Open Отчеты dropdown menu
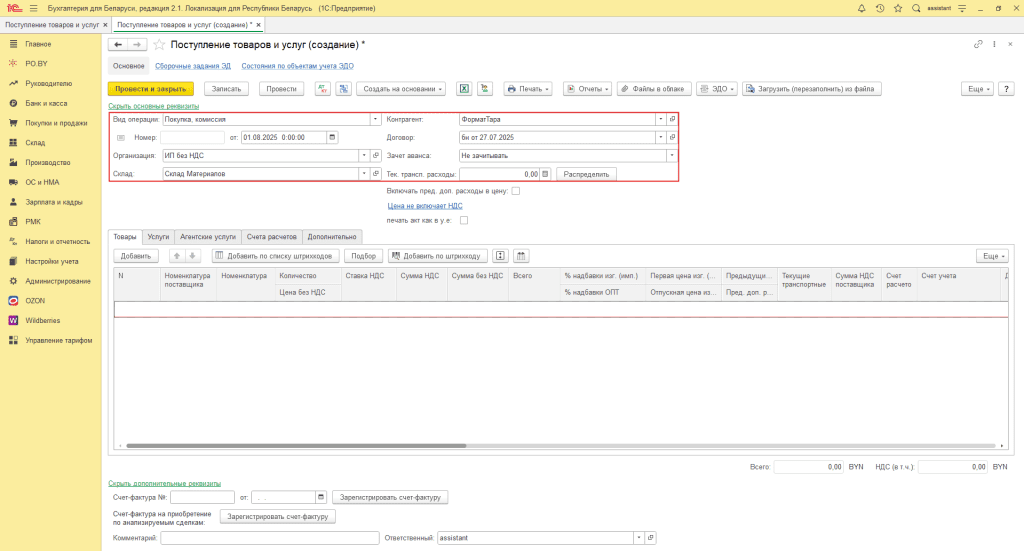This screenshot has height=551, width=1024. (588, 89)
